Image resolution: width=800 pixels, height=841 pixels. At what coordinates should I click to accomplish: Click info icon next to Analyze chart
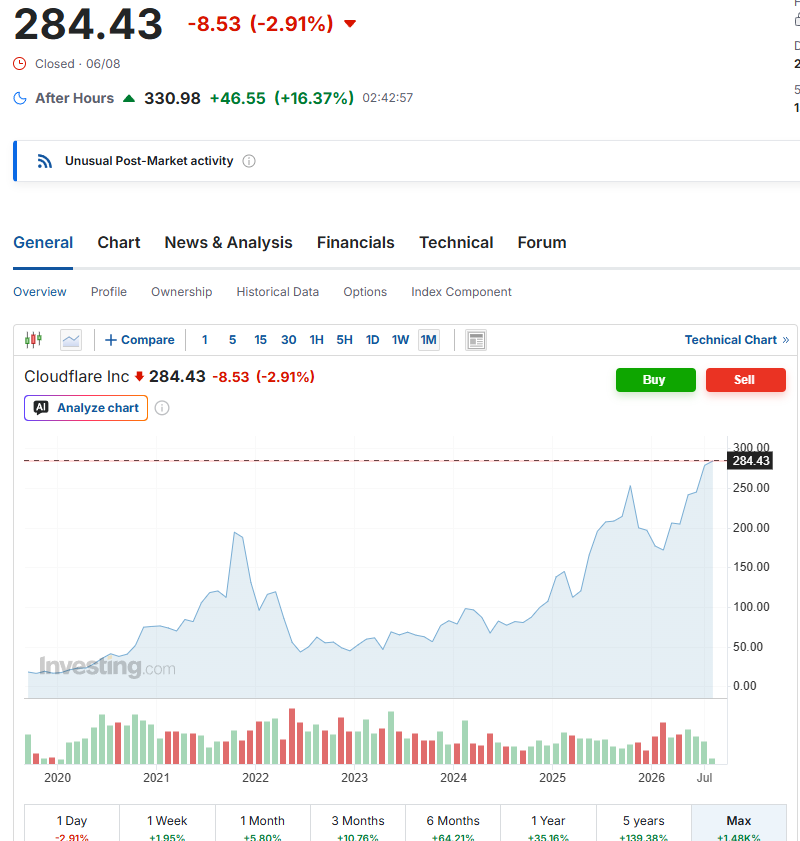click(x=162, y=408)
